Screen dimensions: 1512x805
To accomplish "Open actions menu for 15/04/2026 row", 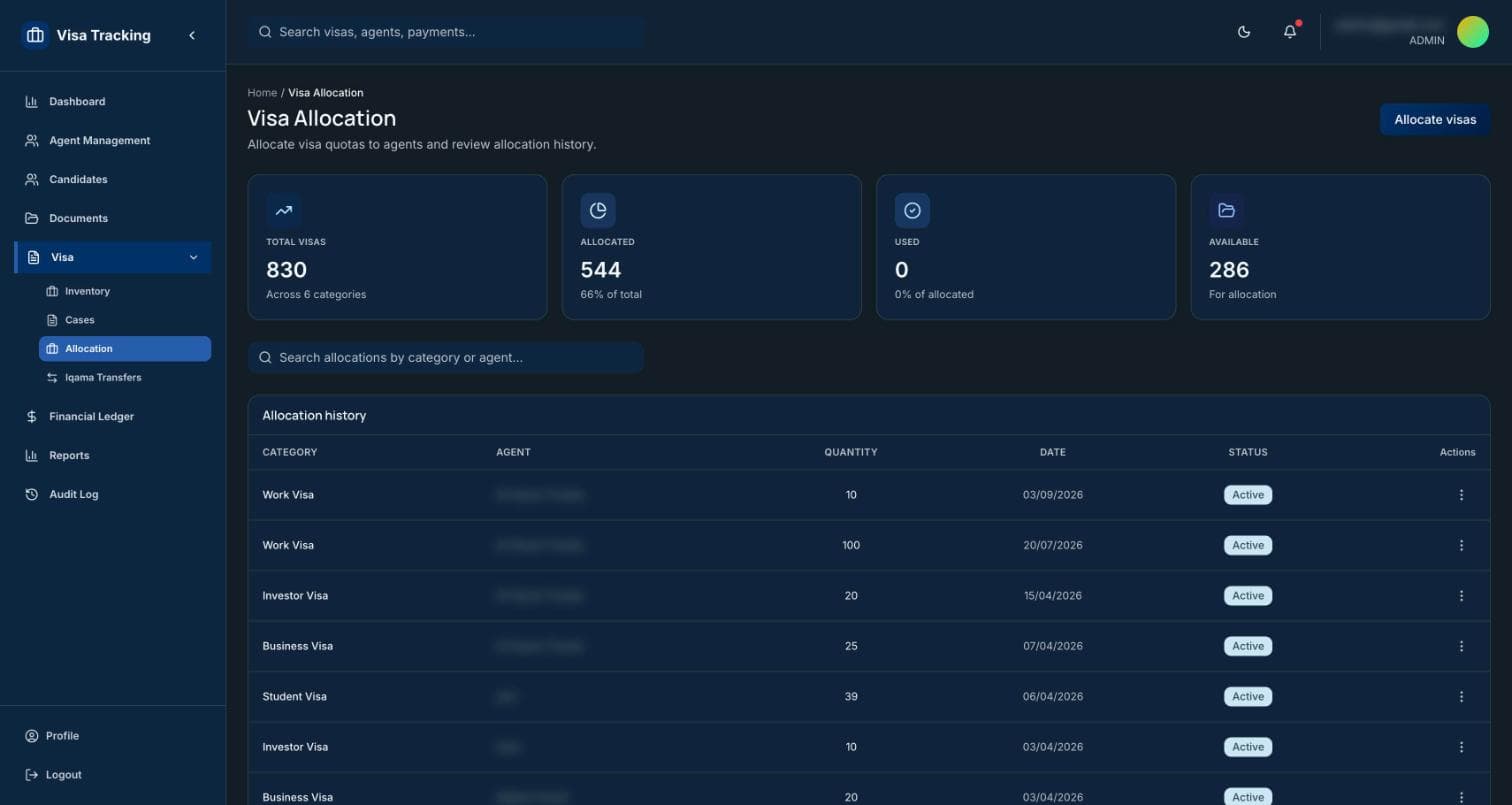I will (1461, 596).
